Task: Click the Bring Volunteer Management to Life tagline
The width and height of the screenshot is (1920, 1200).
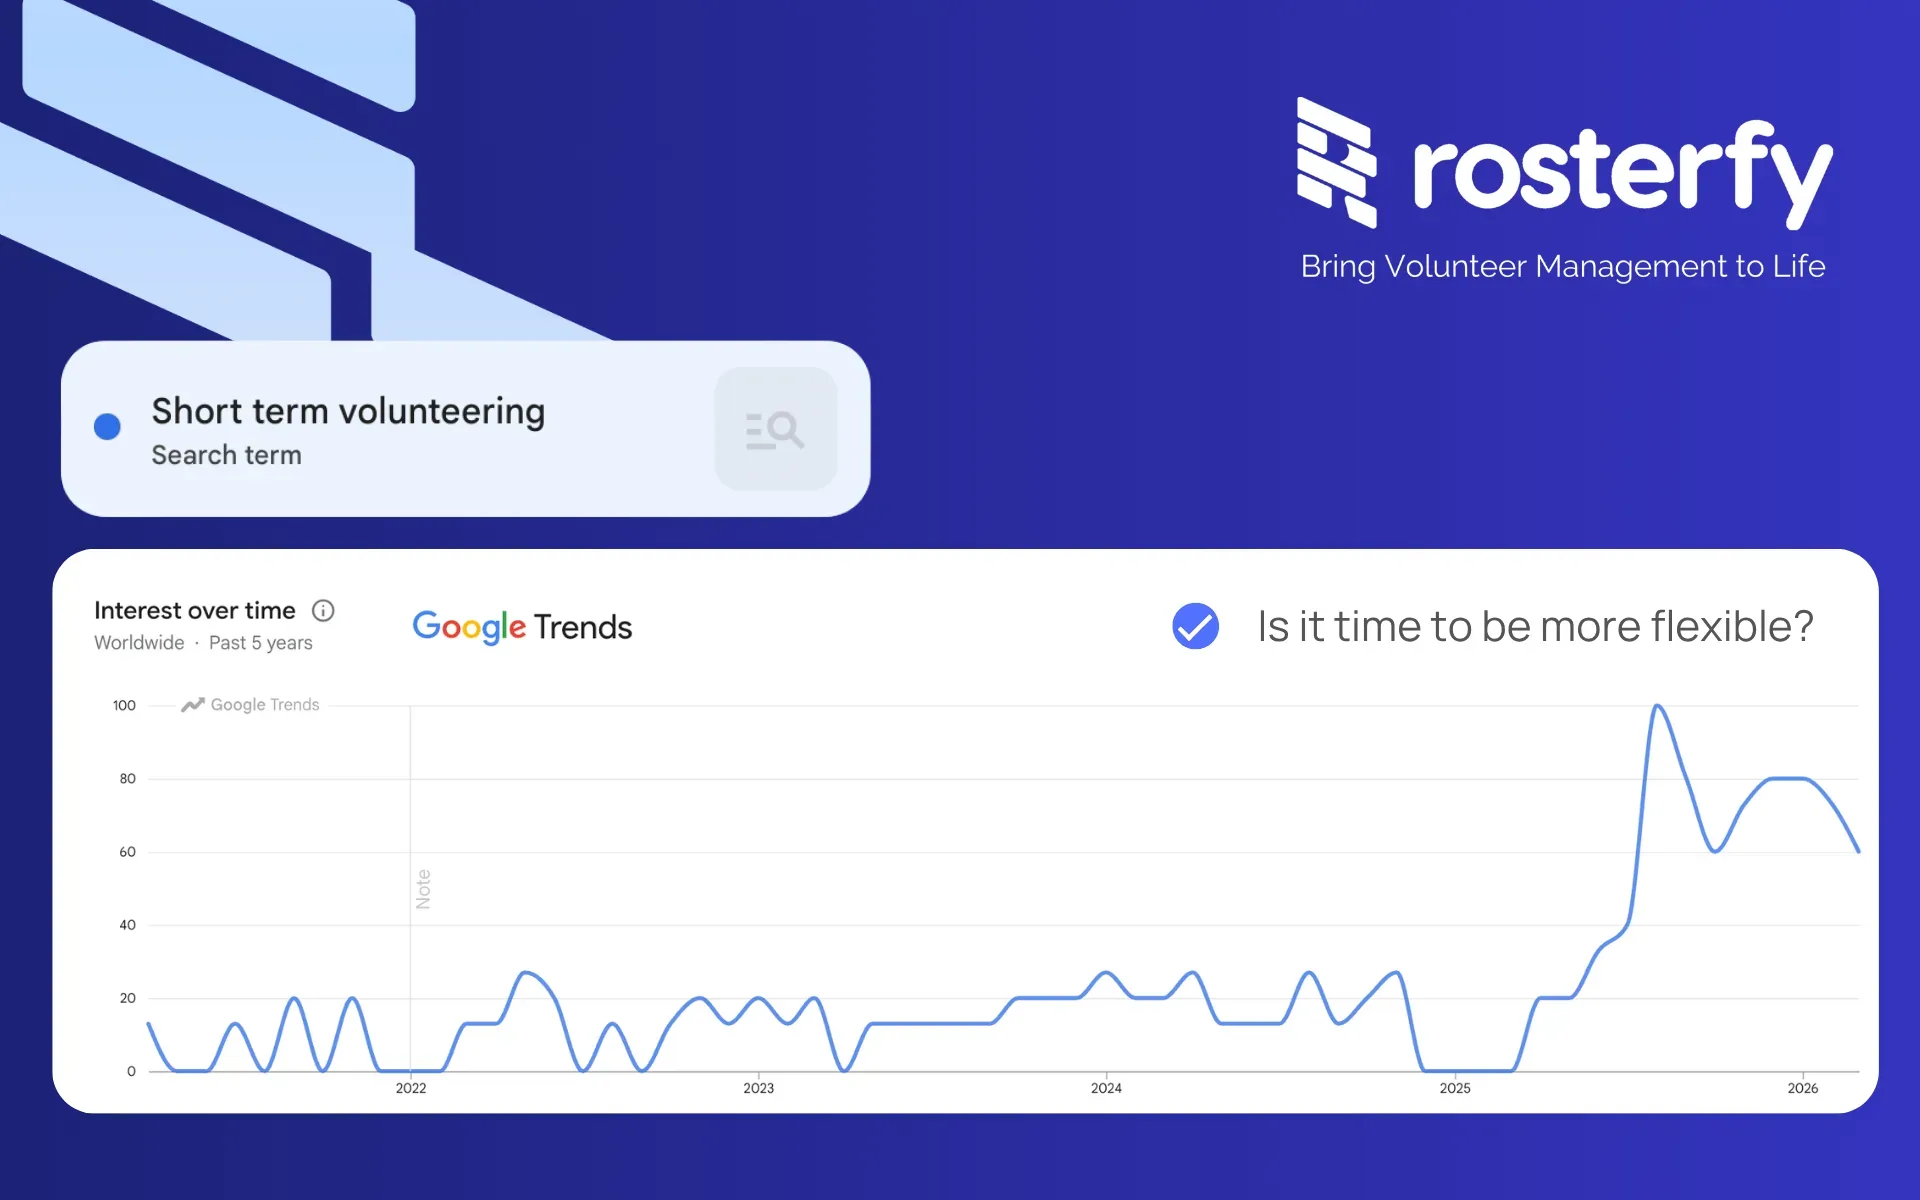Action: tap(1562, 266)
